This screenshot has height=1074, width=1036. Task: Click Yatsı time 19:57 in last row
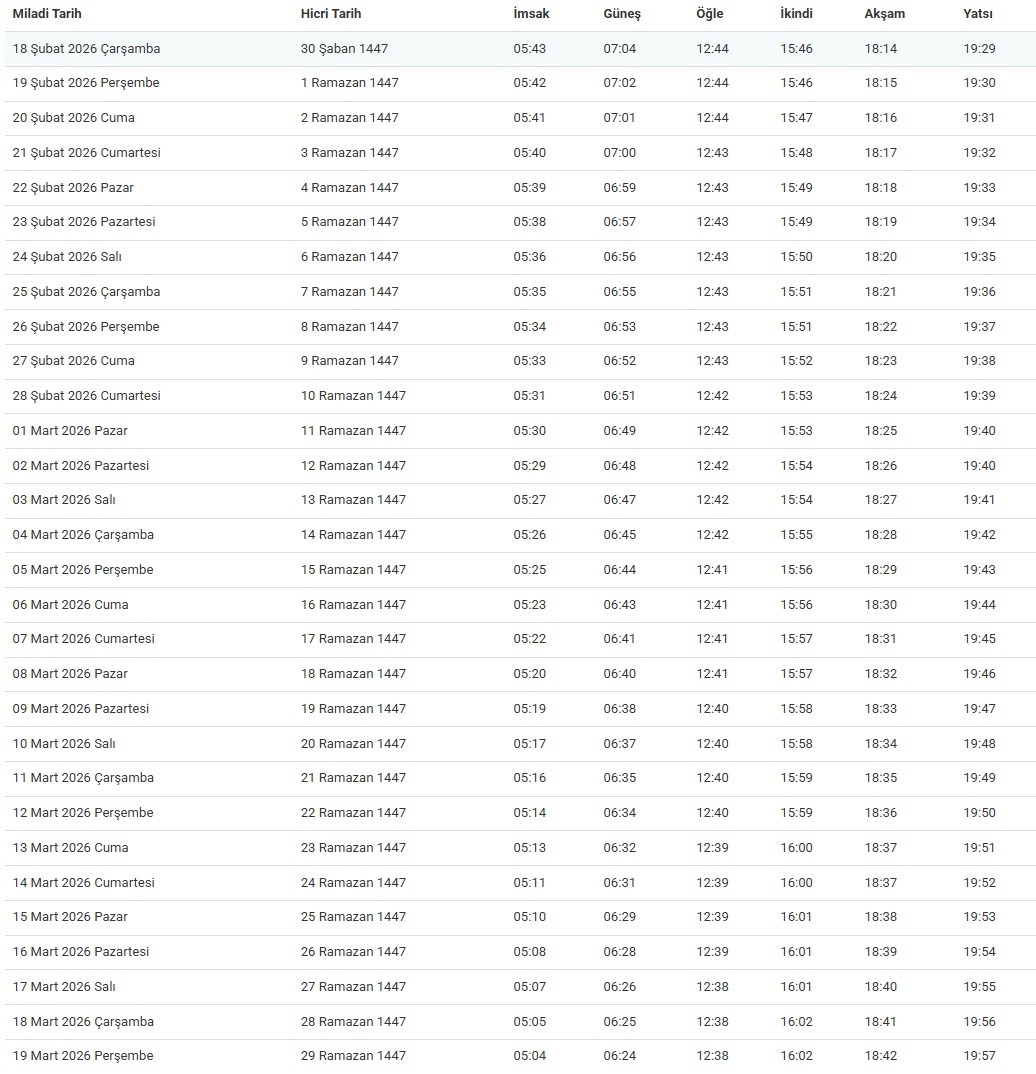[x=980, y=1056]
